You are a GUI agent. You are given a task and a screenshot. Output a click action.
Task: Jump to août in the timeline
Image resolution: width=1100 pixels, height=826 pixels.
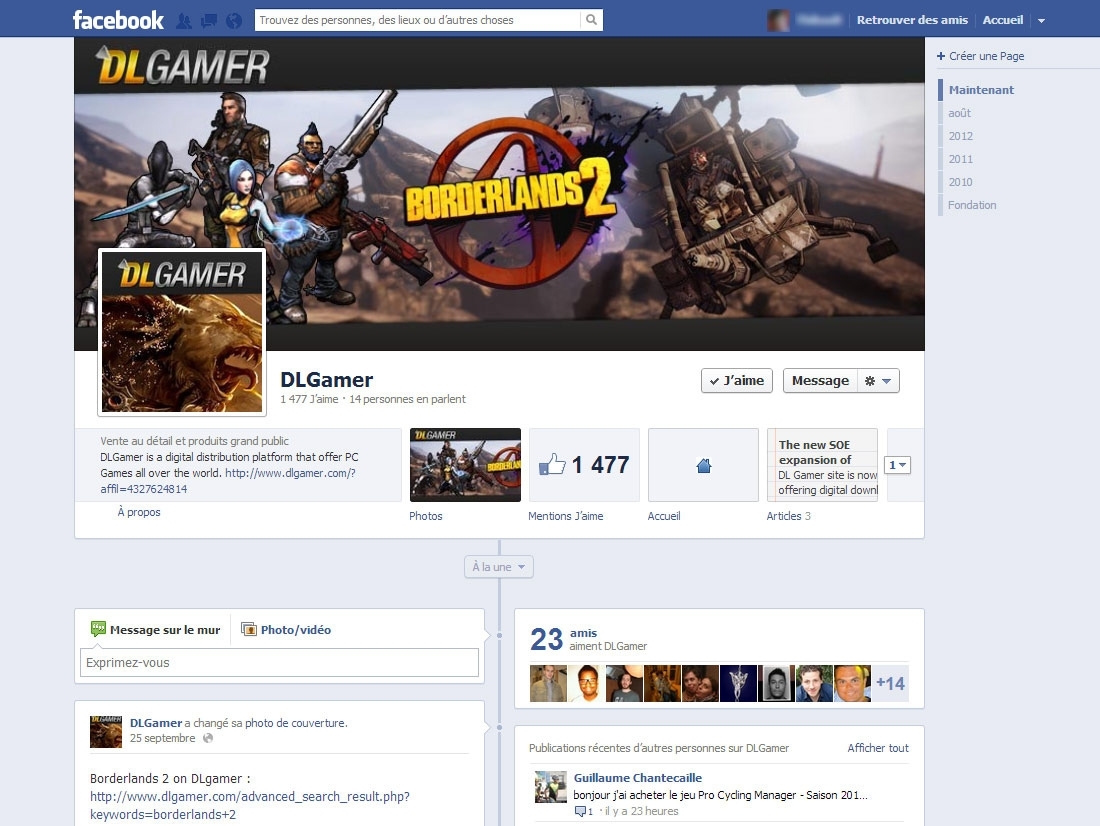[959, 113]
